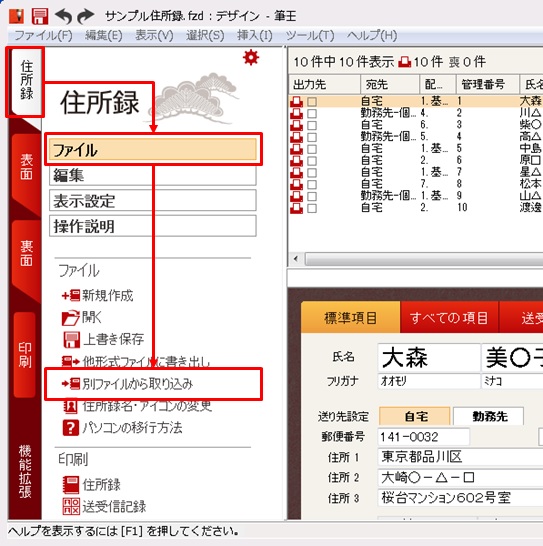Tick the checkbox in row 4
This screenshot has width=543, height=546.
(312, 137)
